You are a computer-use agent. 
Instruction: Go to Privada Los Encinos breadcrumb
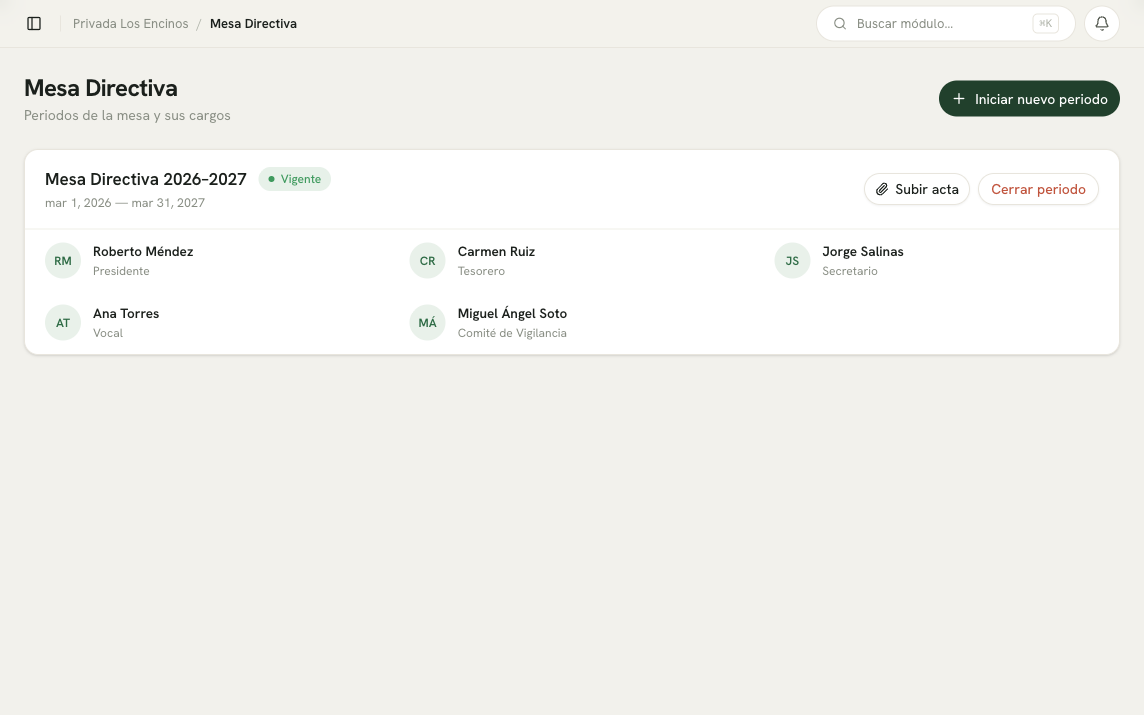131,23
